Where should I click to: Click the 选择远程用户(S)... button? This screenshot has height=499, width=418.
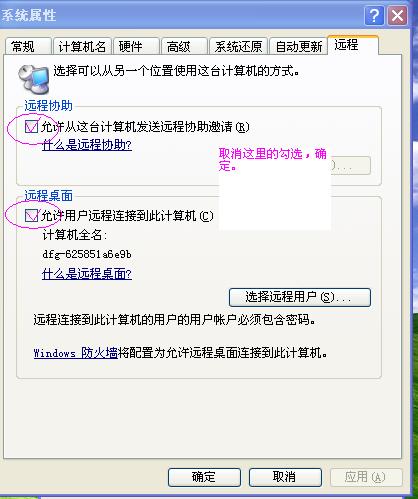click(x=300, y=297)
